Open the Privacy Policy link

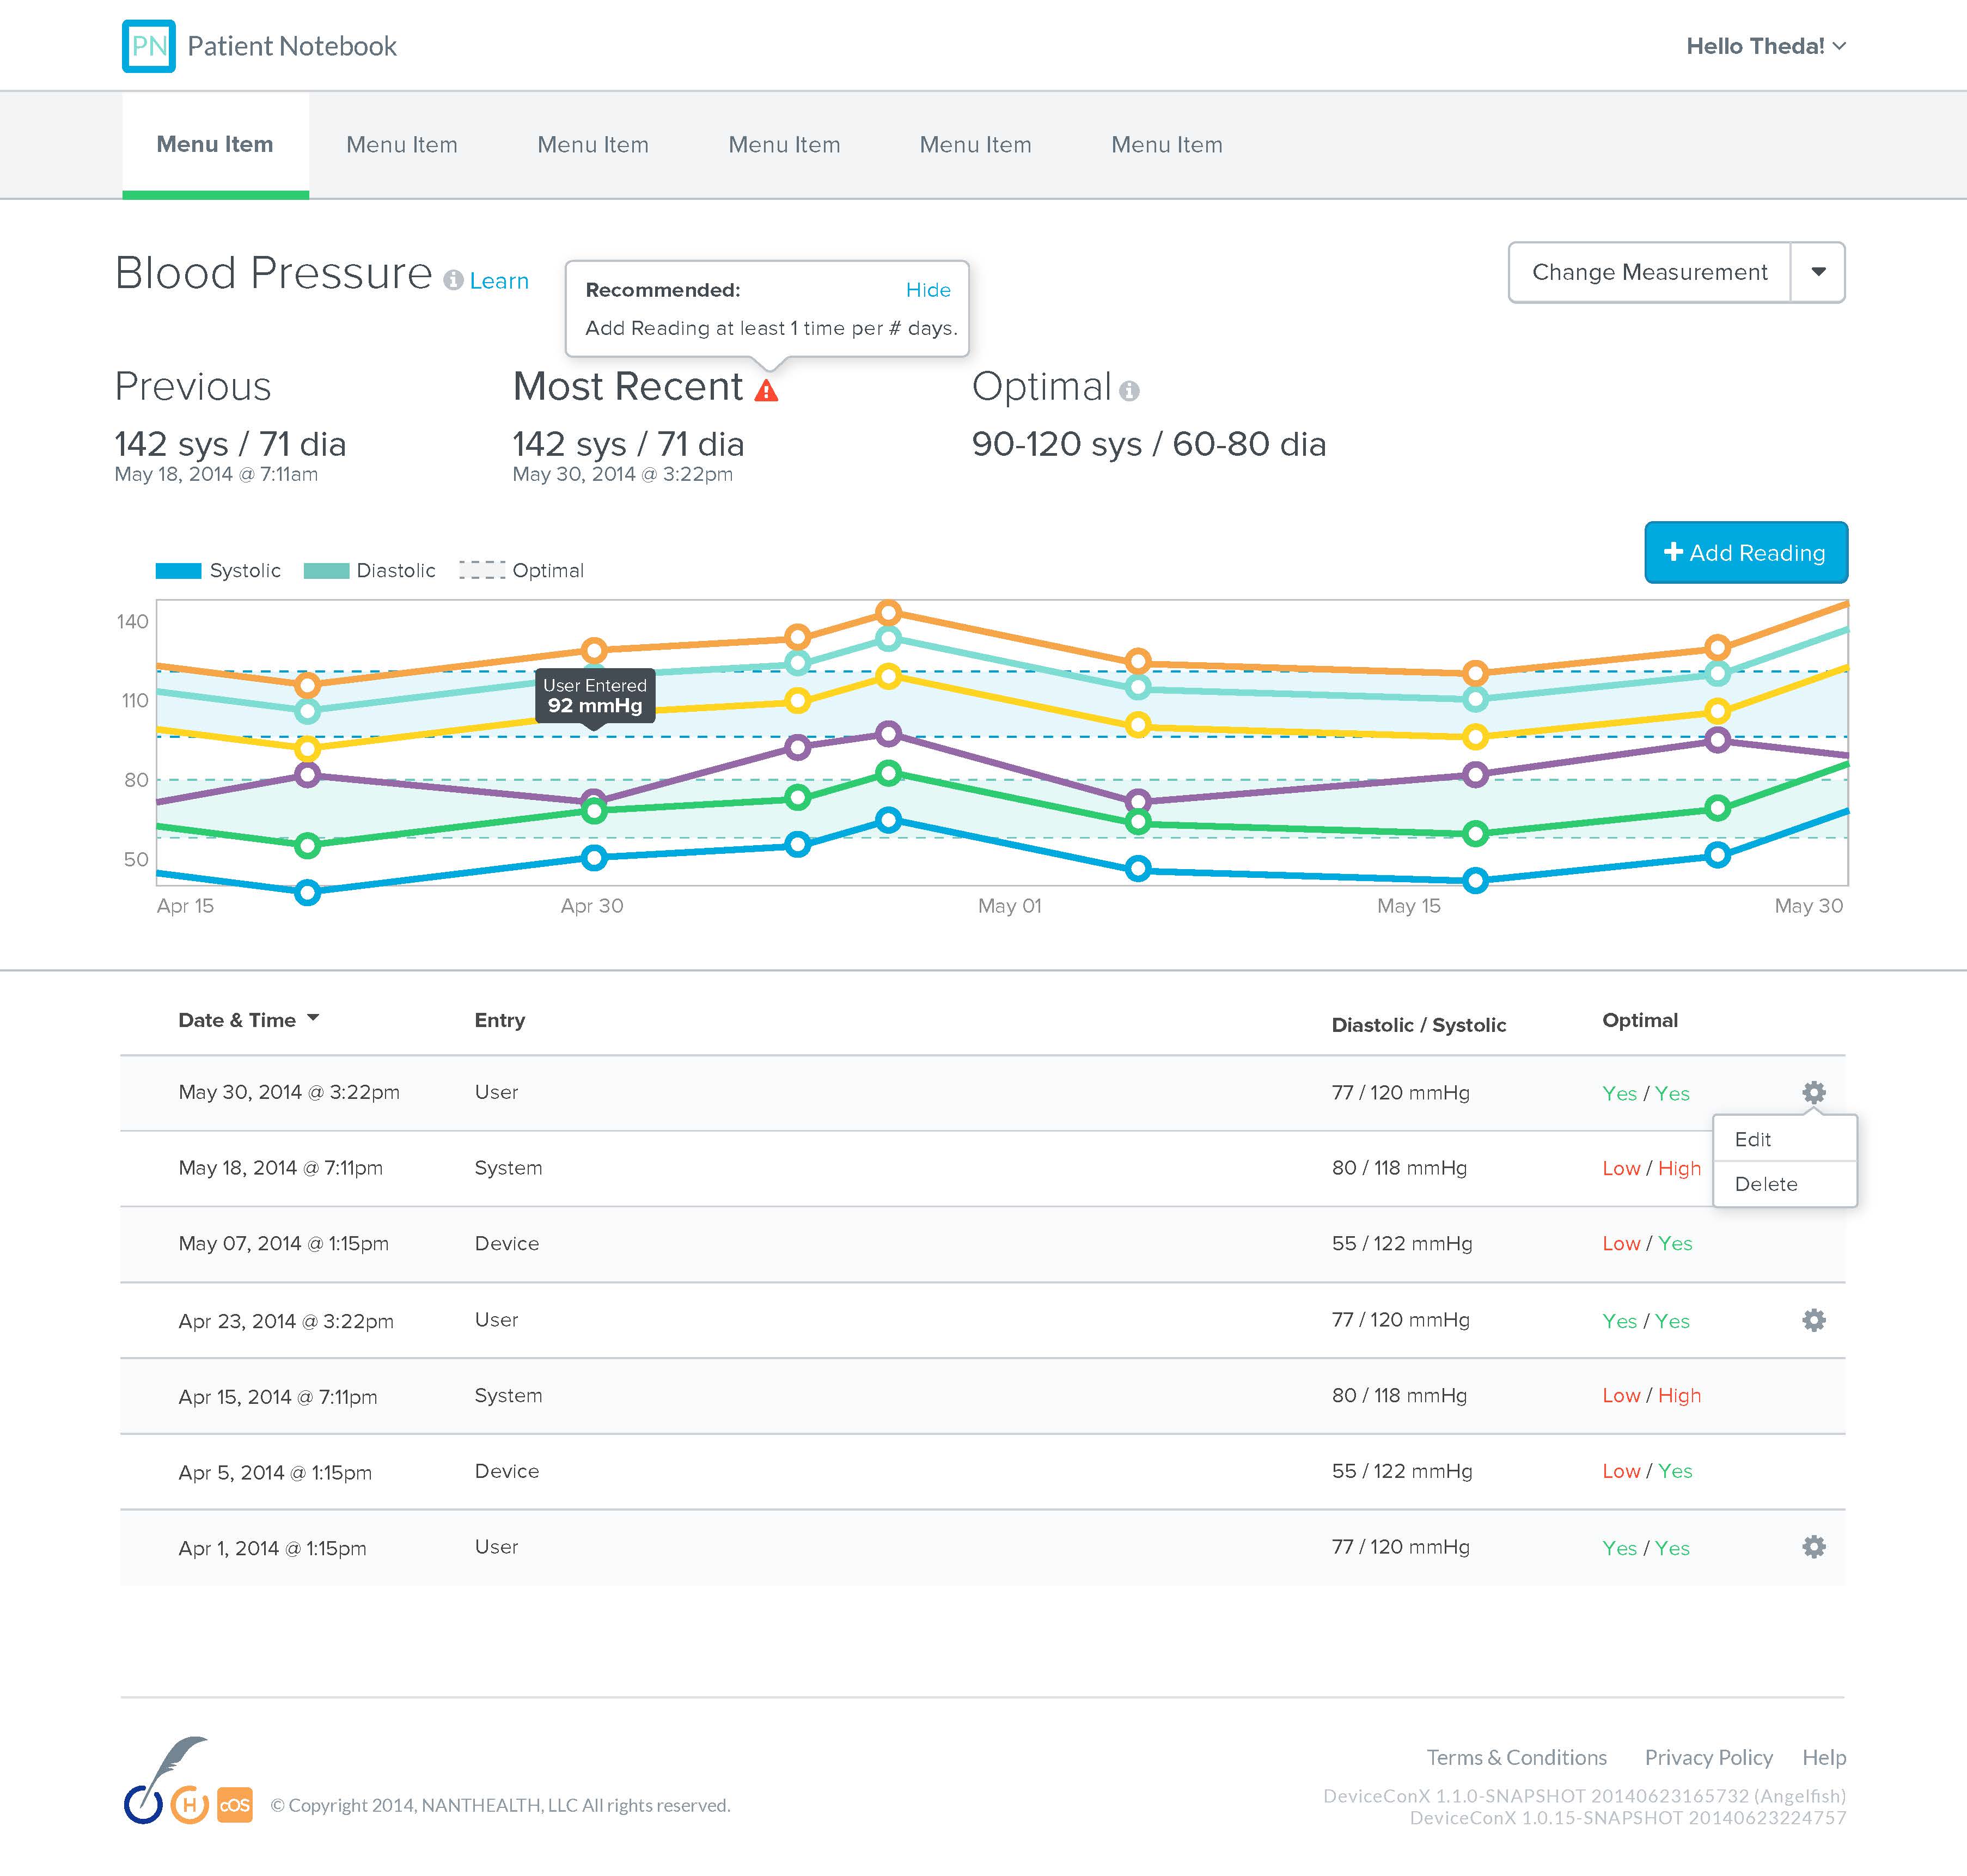tap(1708, 1757)
